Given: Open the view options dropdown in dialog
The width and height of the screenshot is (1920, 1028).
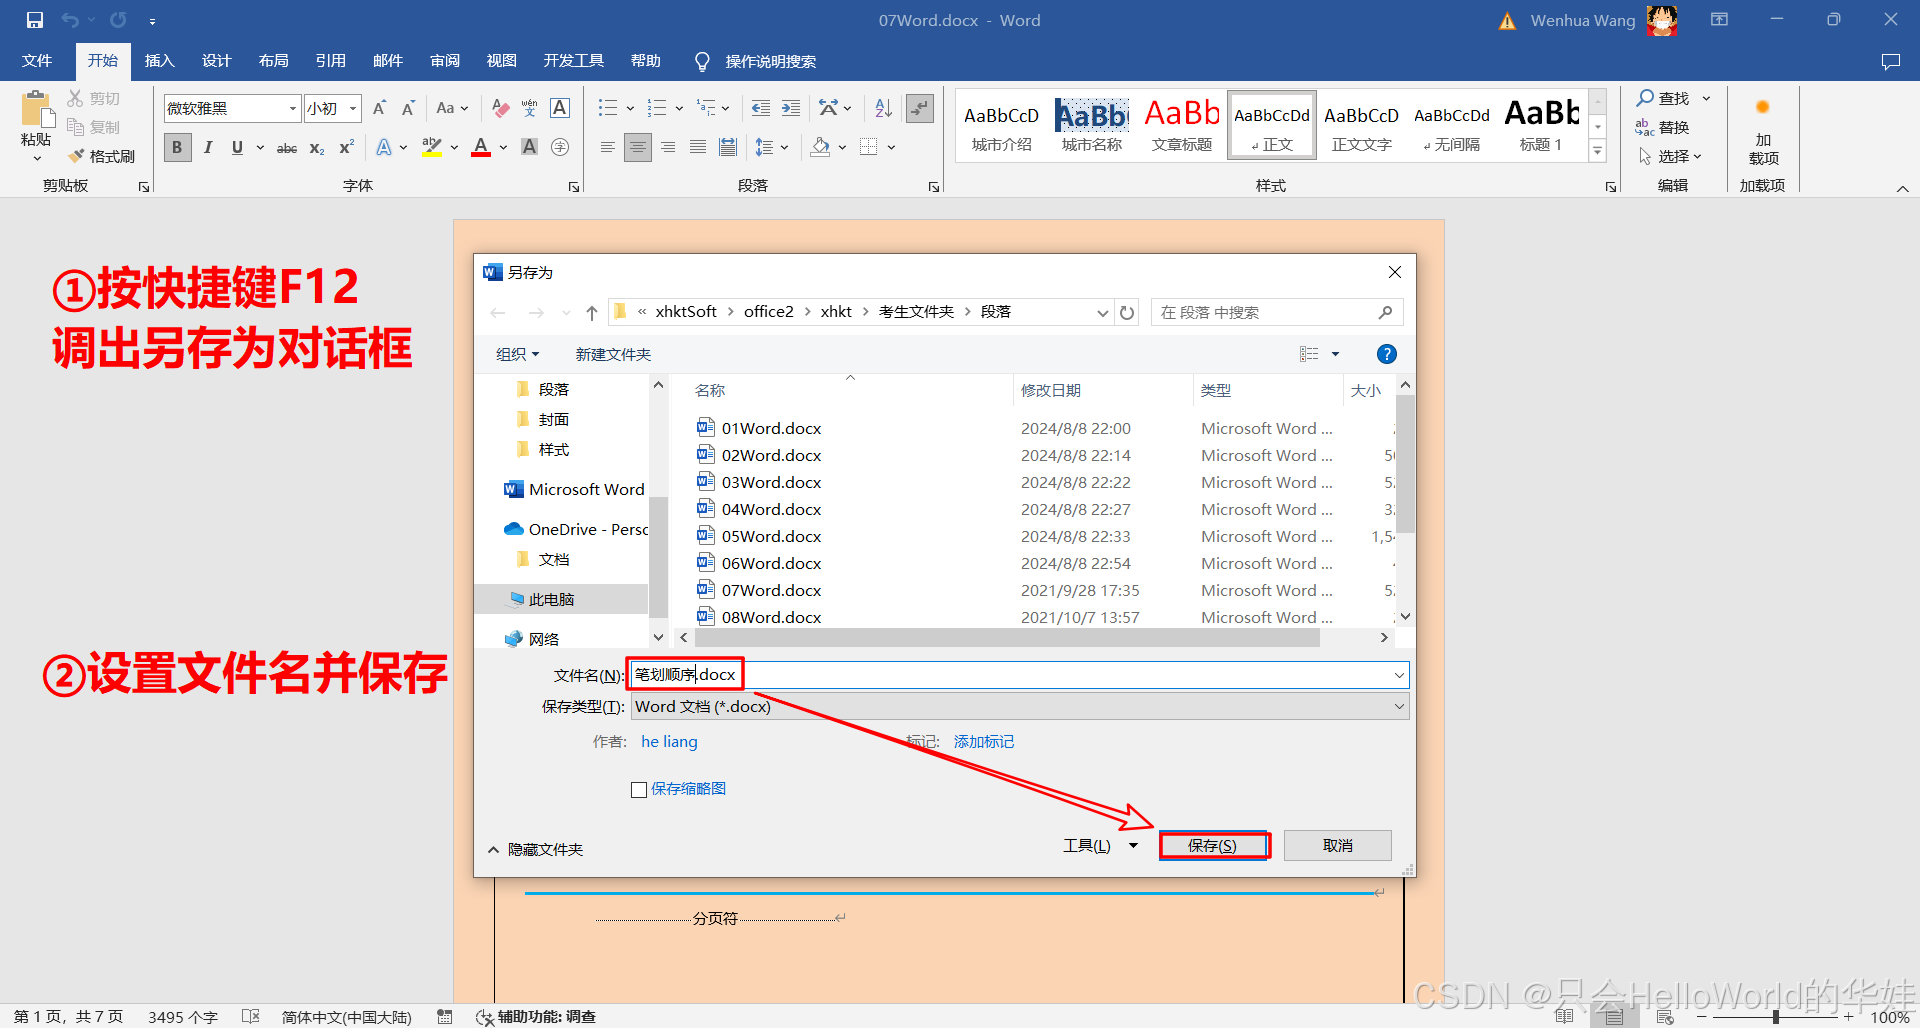Looking at the screenshot, I should tap(1335, 354).
